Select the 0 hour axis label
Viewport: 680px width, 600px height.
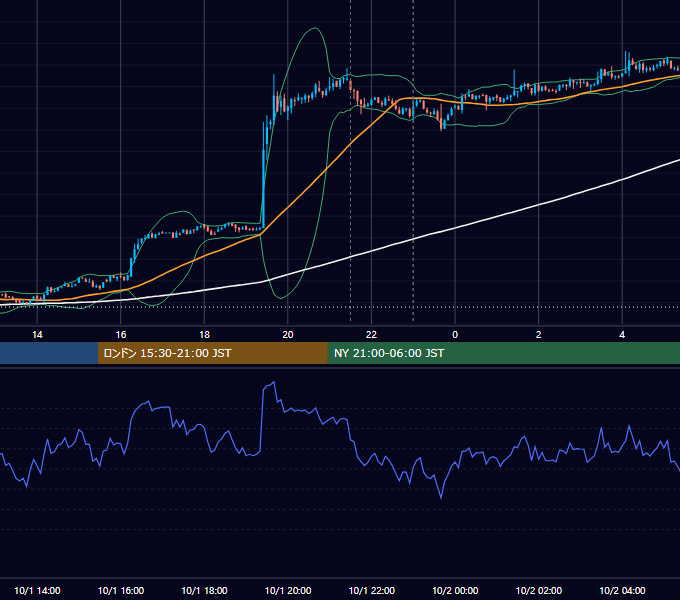tap(455, 335)
